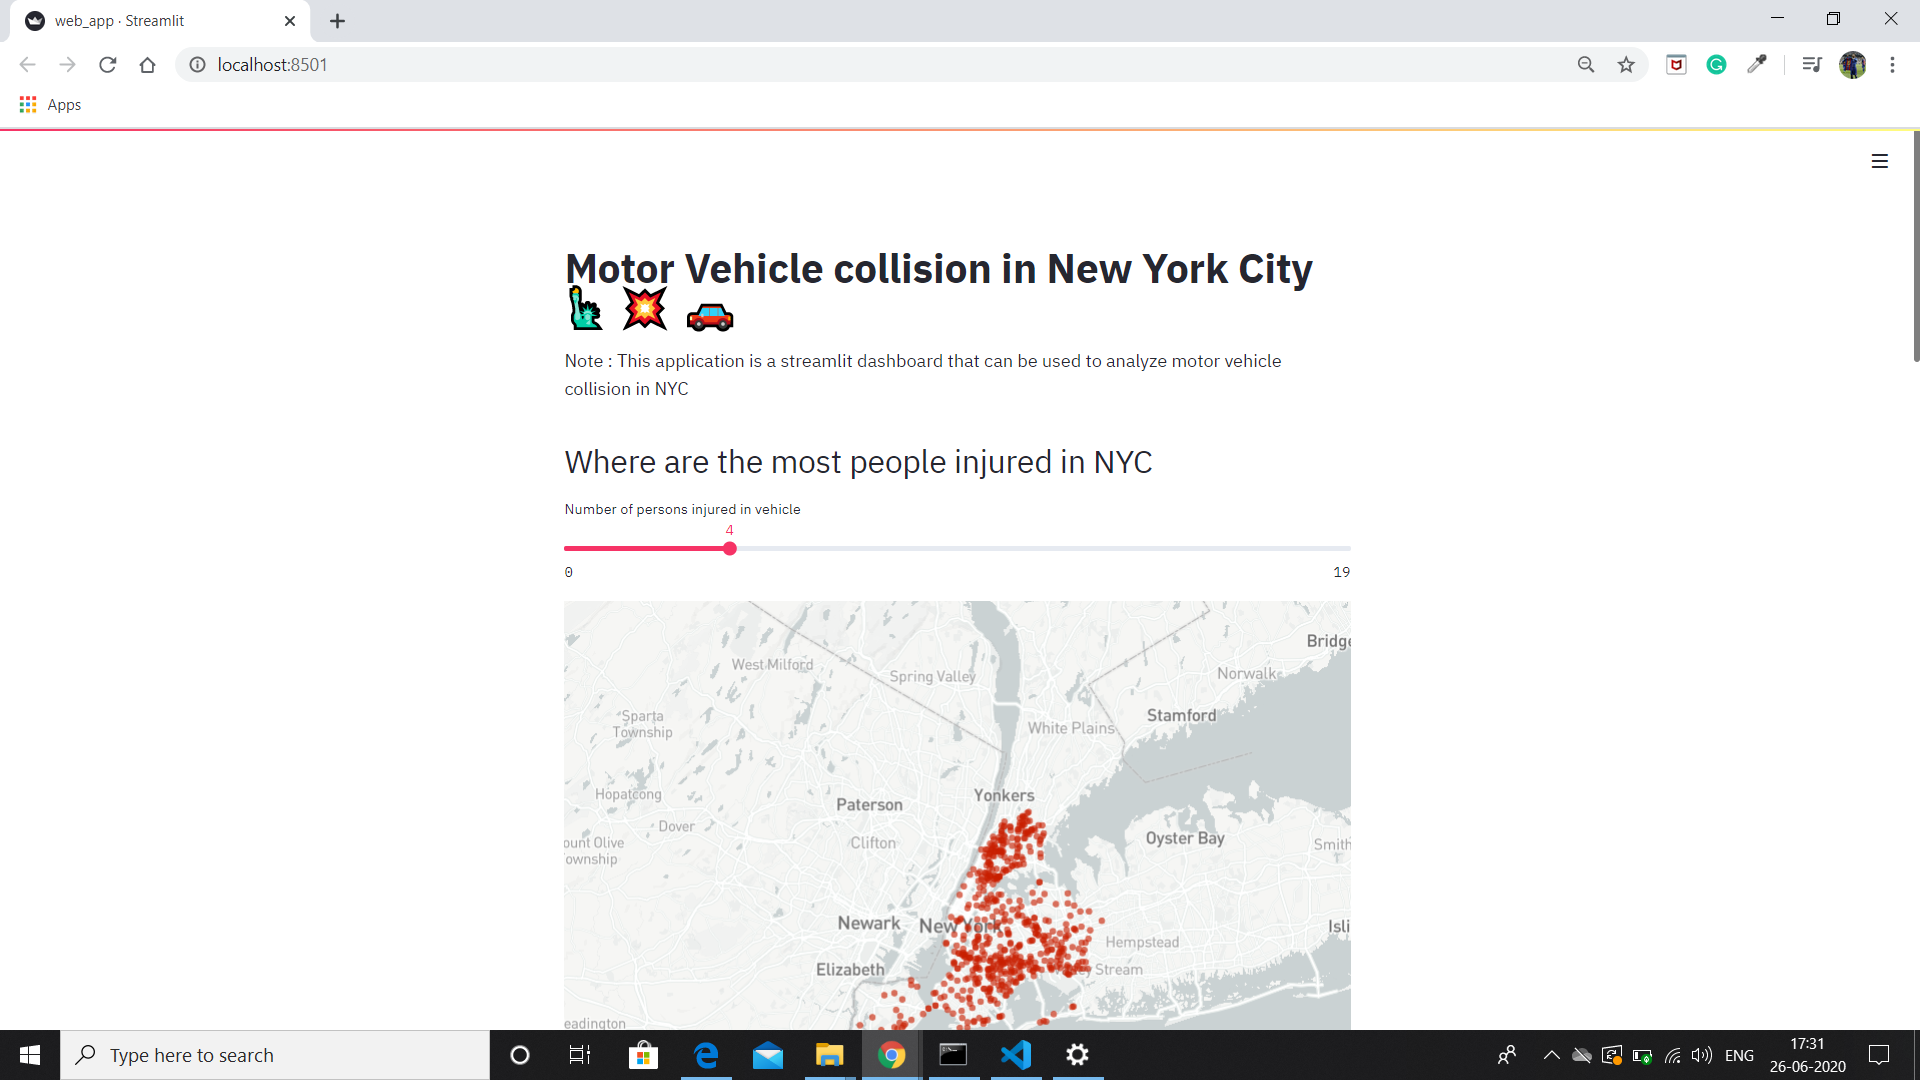1920x1080 pixels.
Task: Open the Streamlit hamburger menu
Action: point(1879,161)
